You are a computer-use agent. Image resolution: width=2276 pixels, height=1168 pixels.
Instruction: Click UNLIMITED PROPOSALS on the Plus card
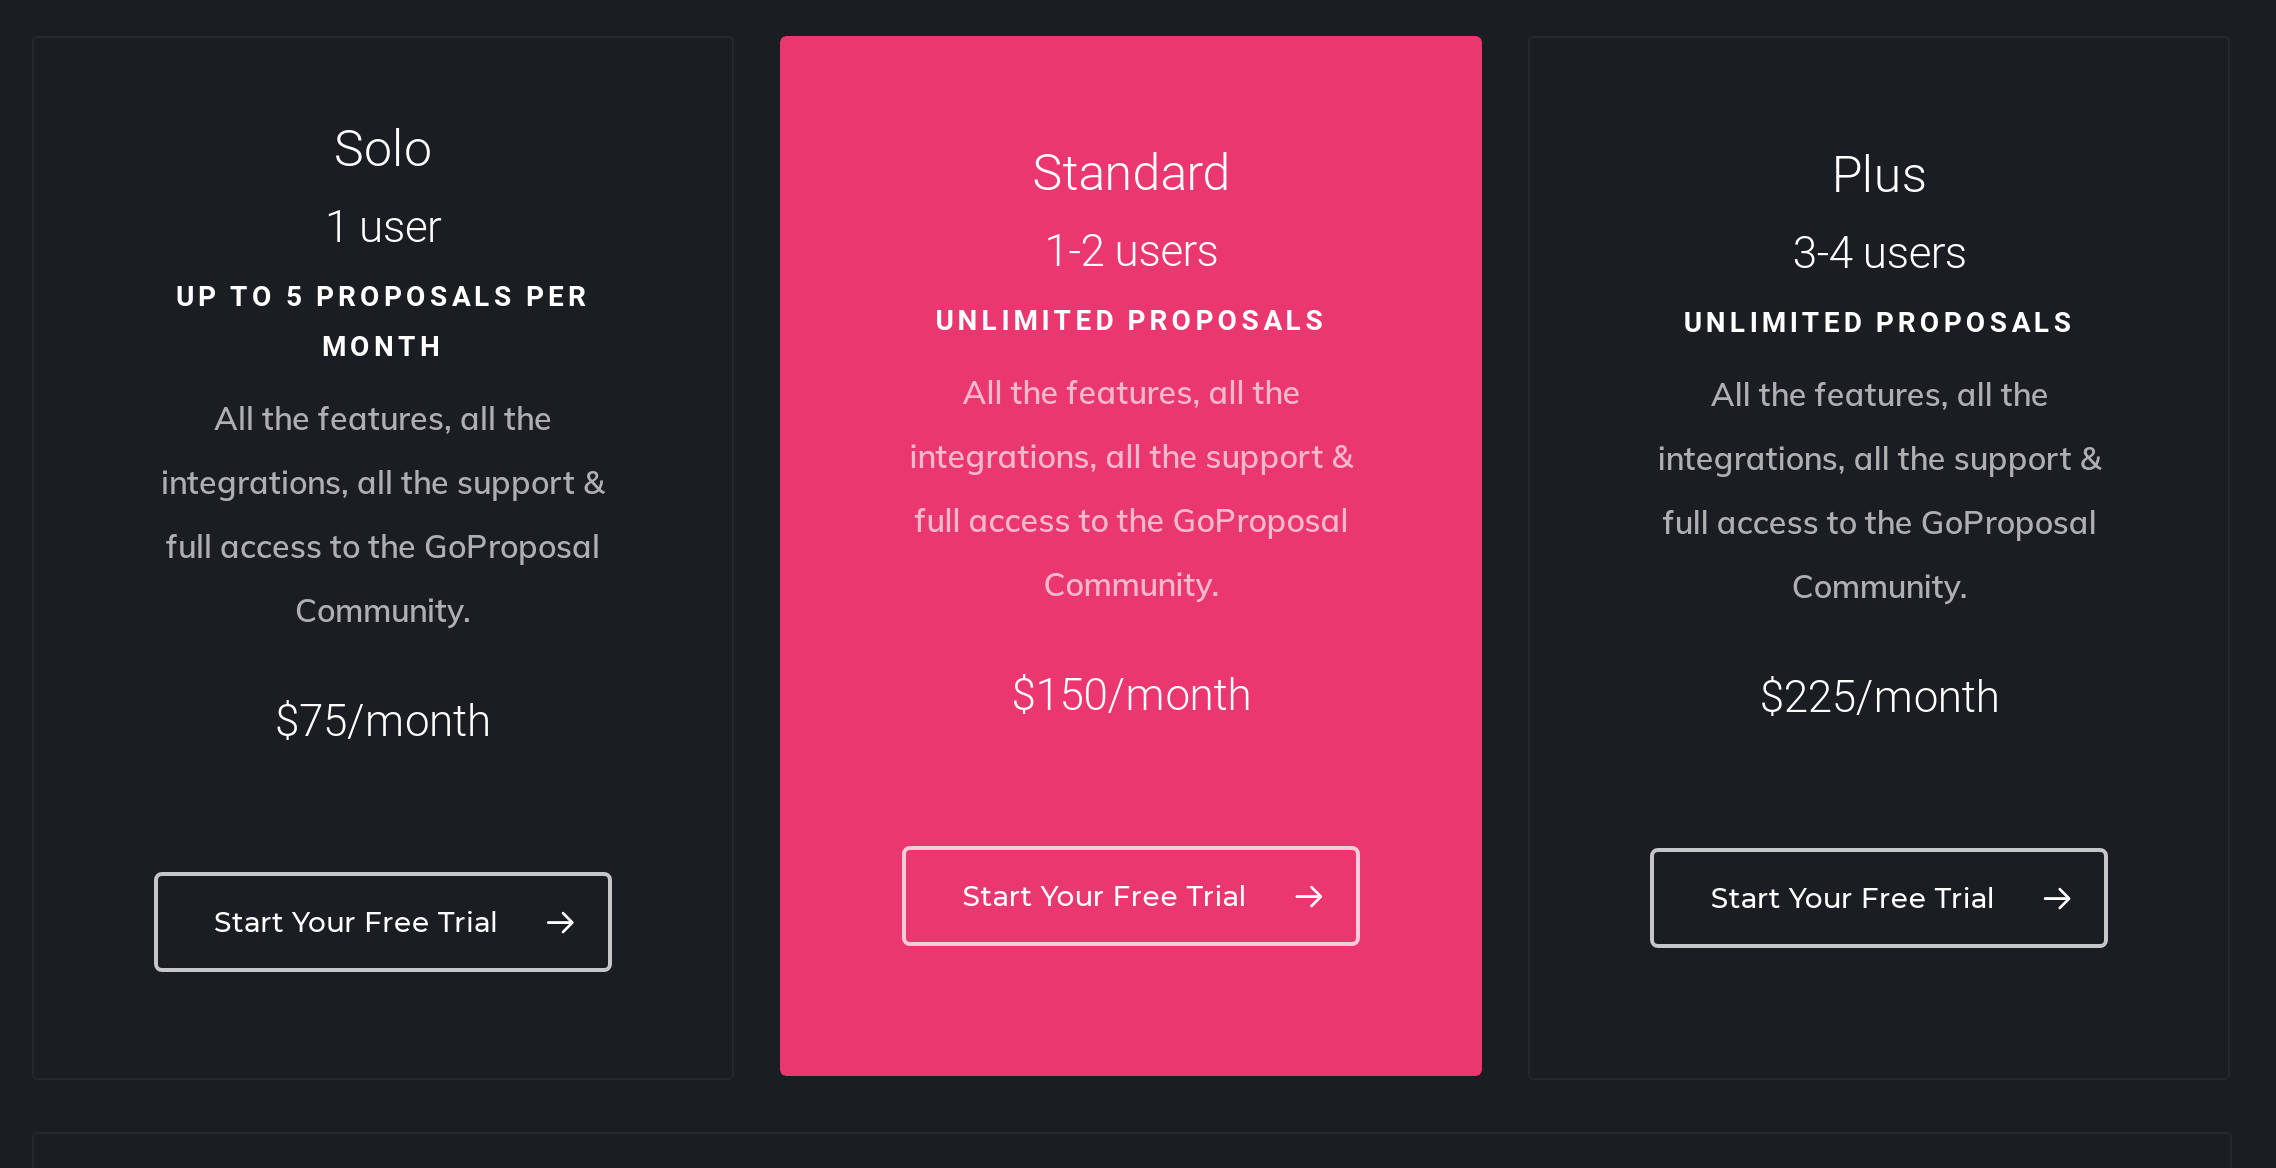[x=1877, y=321]
